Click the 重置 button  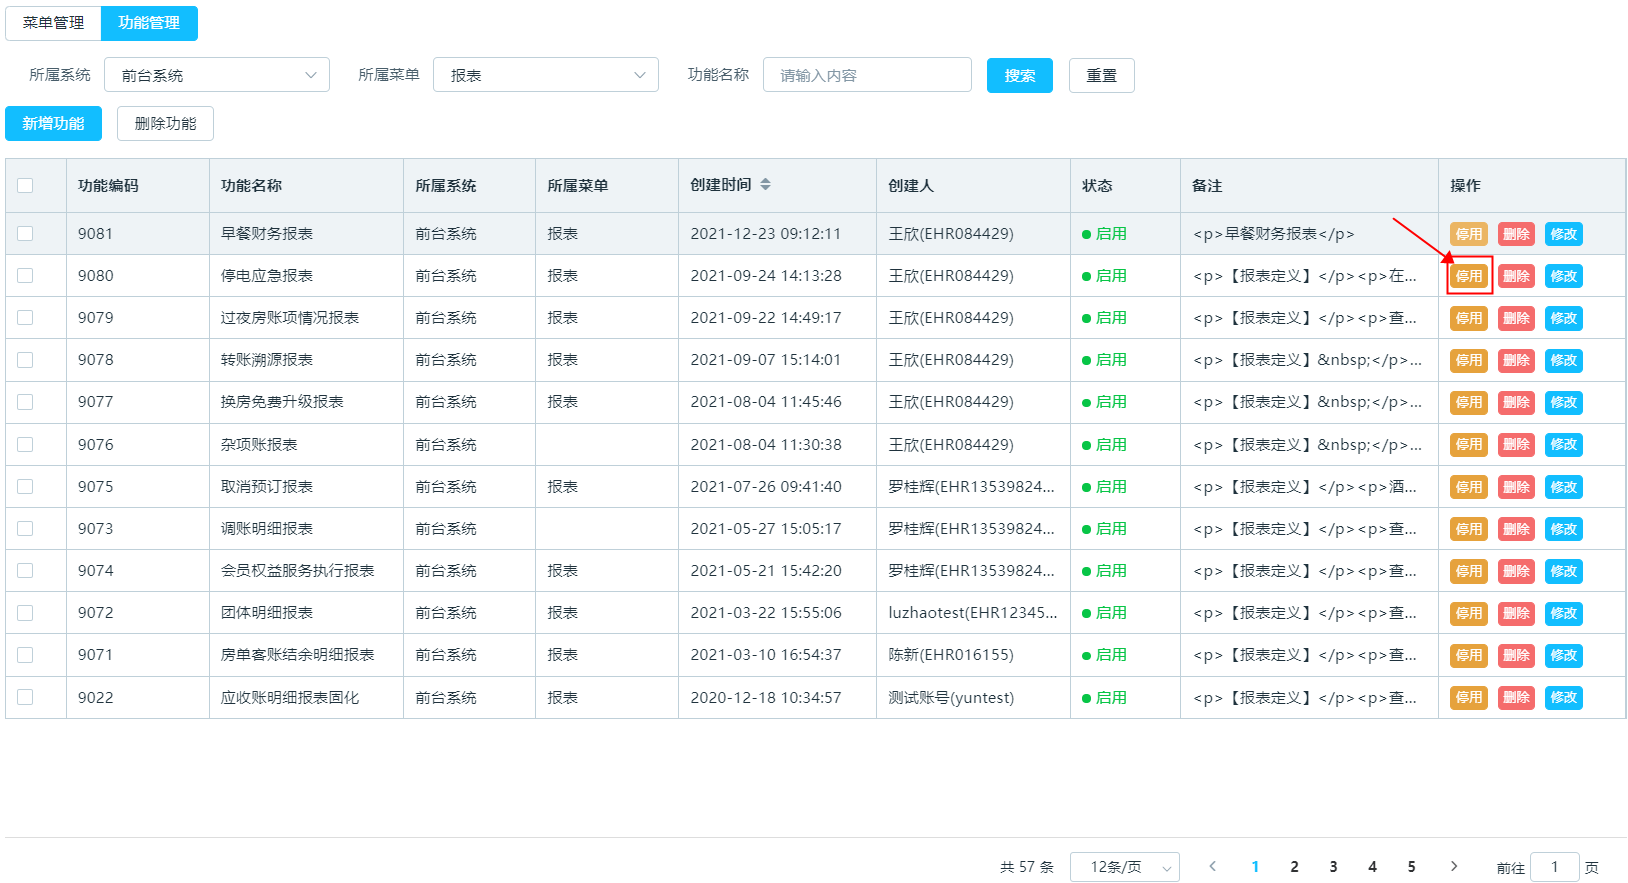(x=1102, y=75)
